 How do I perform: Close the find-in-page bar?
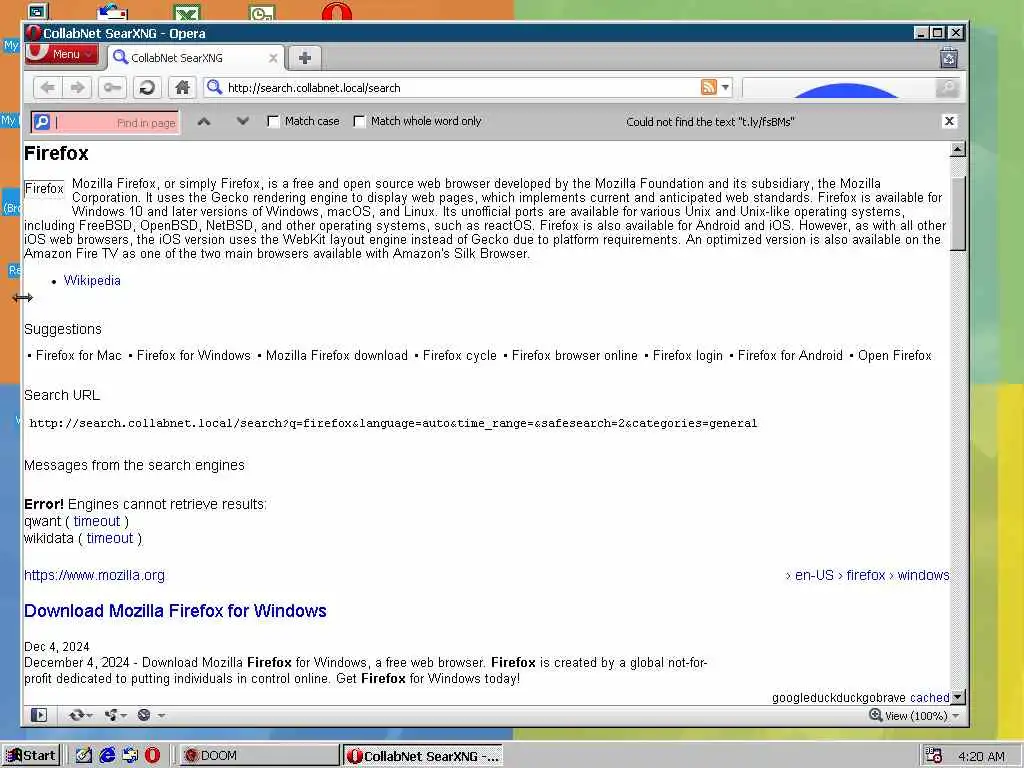950,121
